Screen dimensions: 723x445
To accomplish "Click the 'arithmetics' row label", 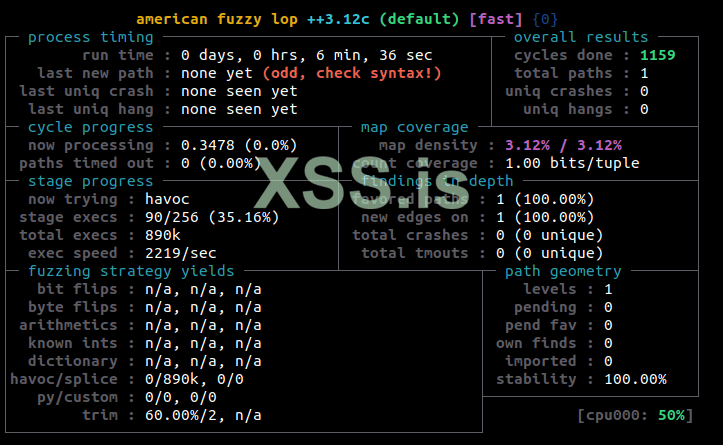I will point(68,325).
